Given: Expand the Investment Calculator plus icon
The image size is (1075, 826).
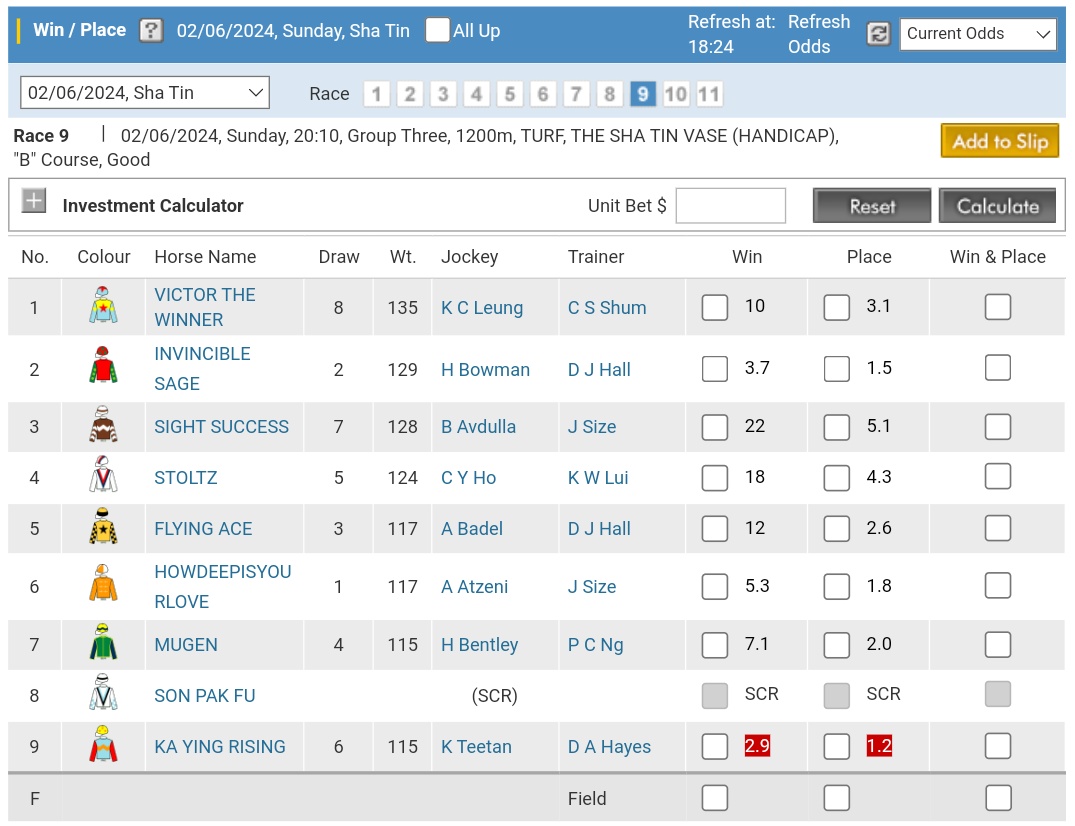Looking at the screenshot, I should tap(34, 201).
